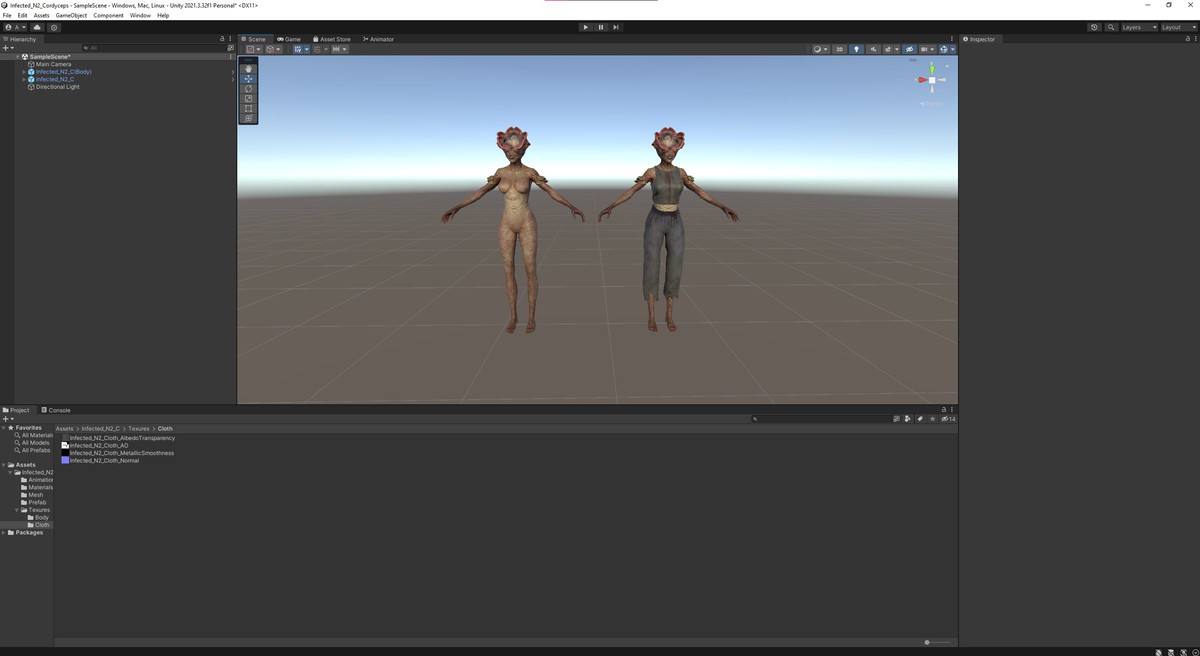Toggle scene effects (skybox, fog)
Screen dimensions: 1200x656
889,49
